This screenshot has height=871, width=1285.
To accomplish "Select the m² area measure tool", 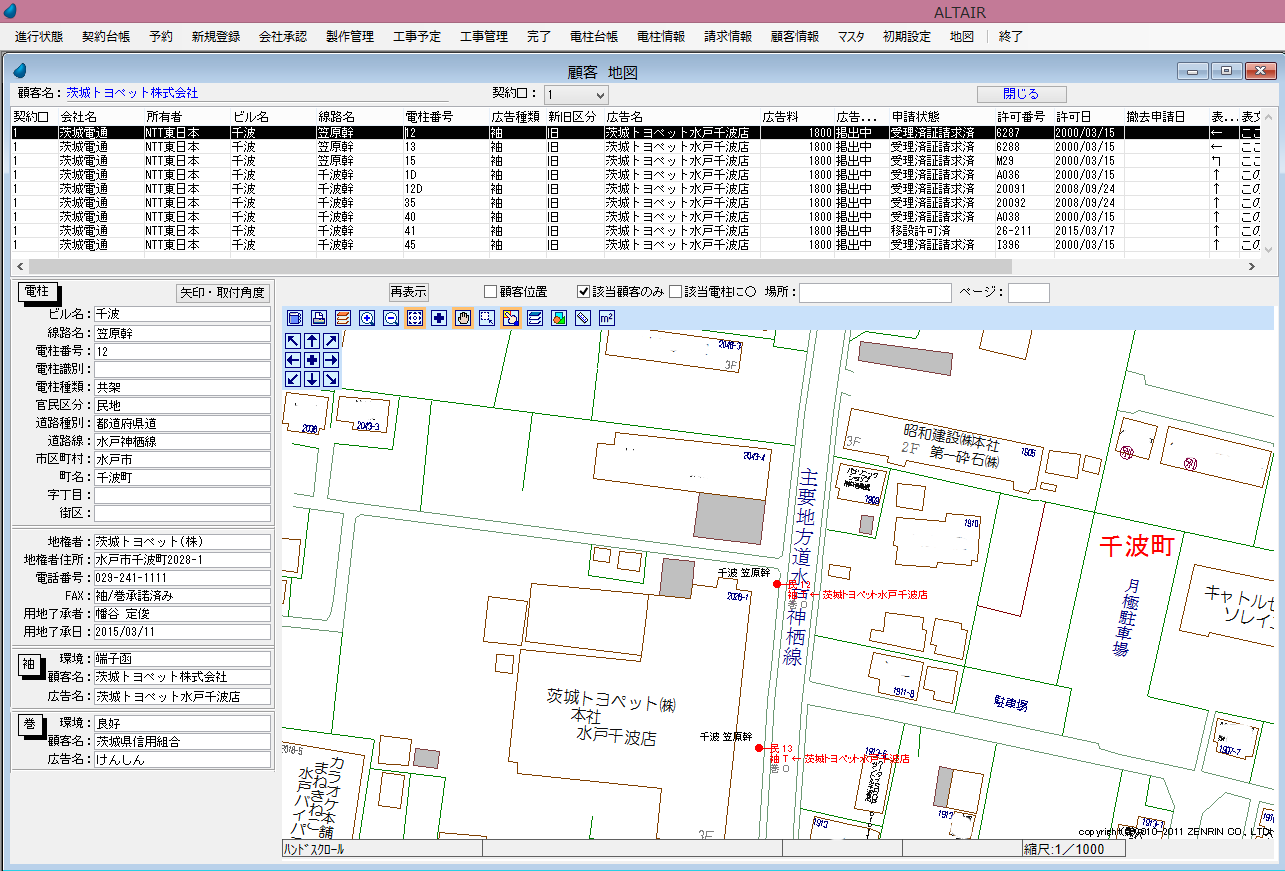I will point(606,318).
